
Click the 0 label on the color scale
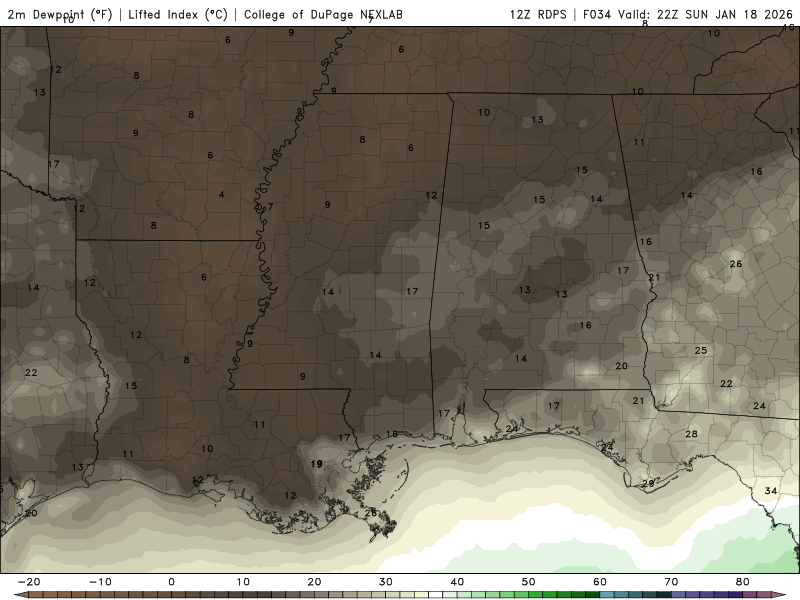(x=171, y=582)
